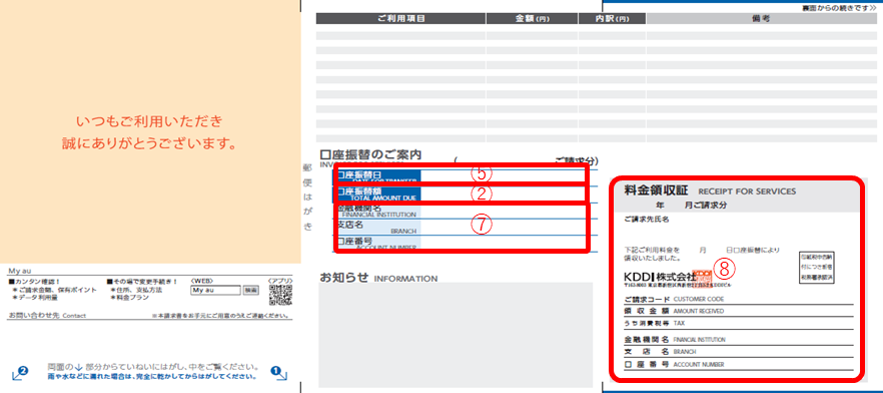Click the circled number 7 marker

point(481,225)
